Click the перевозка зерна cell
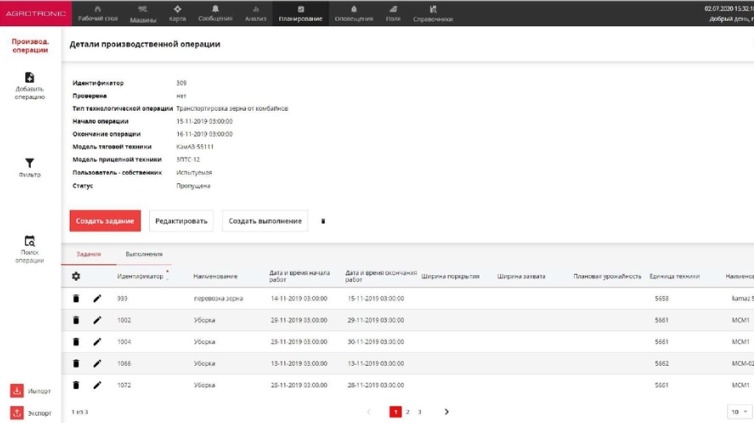Screen dimensions: 754x423 click(x=218, y=298)
